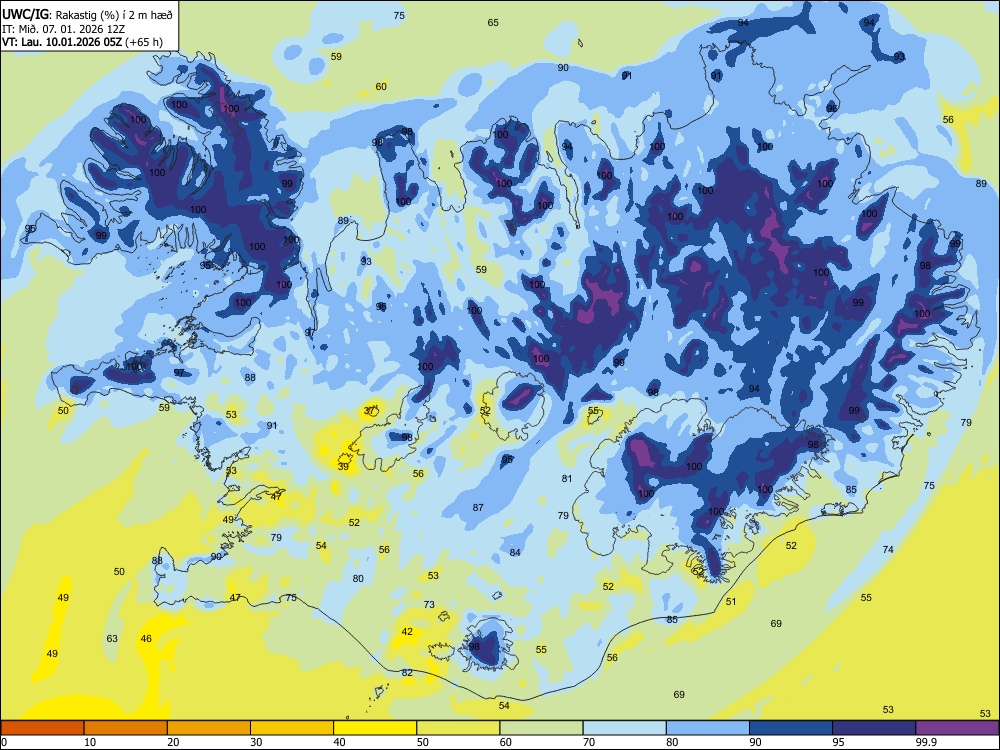
Task: Click the humidity value '74' on the map
Action: (888, 549)
